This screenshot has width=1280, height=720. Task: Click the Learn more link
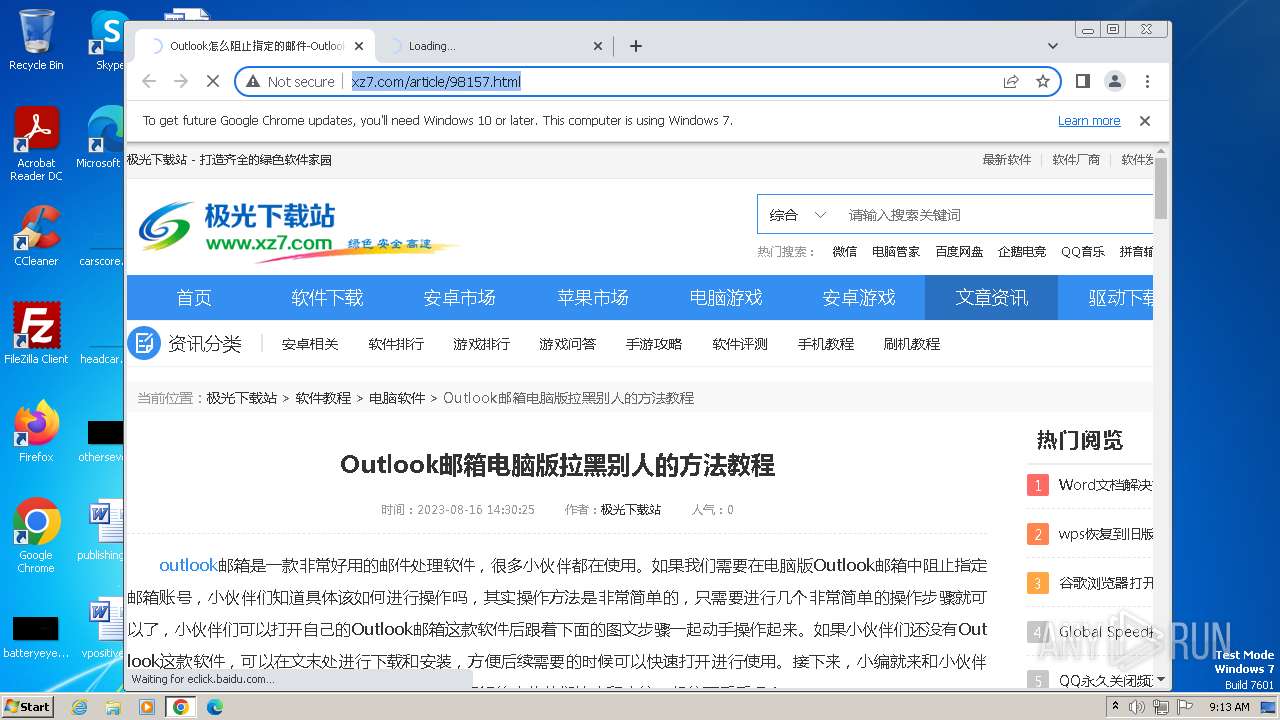(x=1089, y=121)
